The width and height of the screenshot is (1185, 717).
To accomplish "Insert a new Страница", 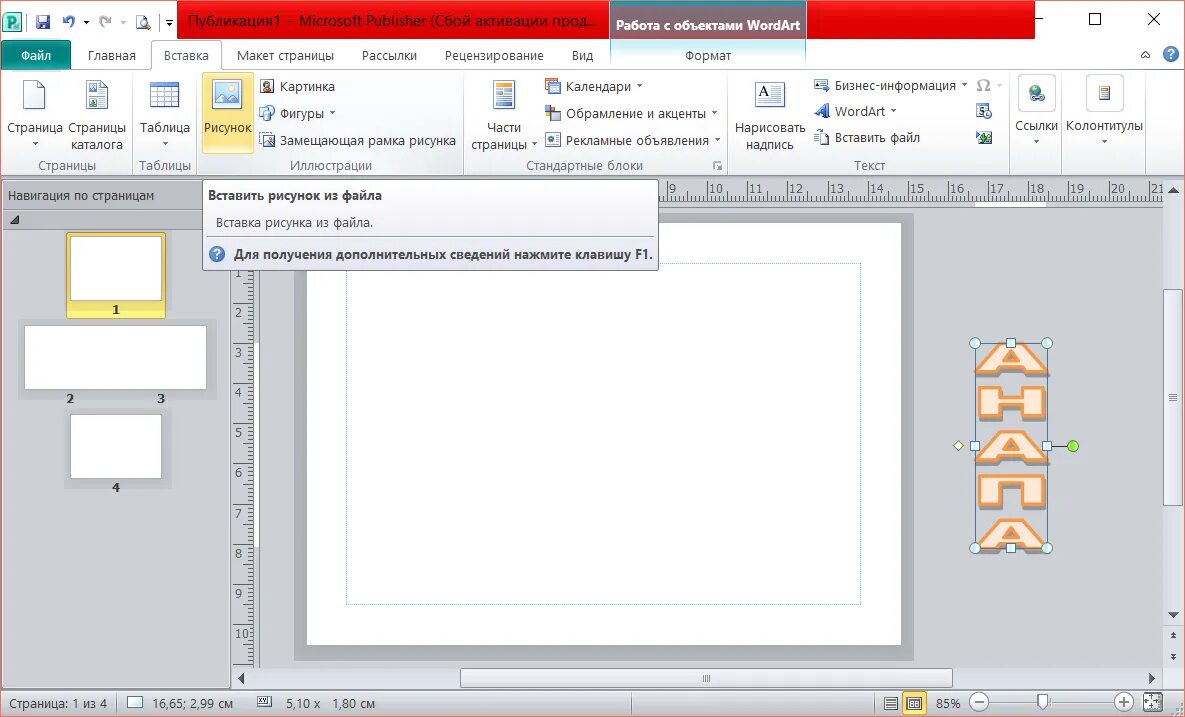I will click(x=34, y=113).
